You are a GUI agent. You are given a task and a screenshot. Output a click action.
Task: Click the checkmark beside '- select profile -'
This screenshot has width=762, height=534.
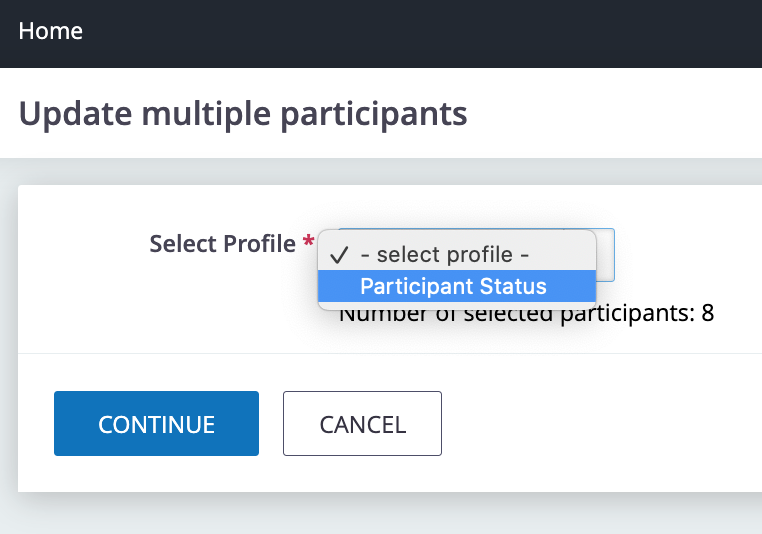[x=338, y=254]
